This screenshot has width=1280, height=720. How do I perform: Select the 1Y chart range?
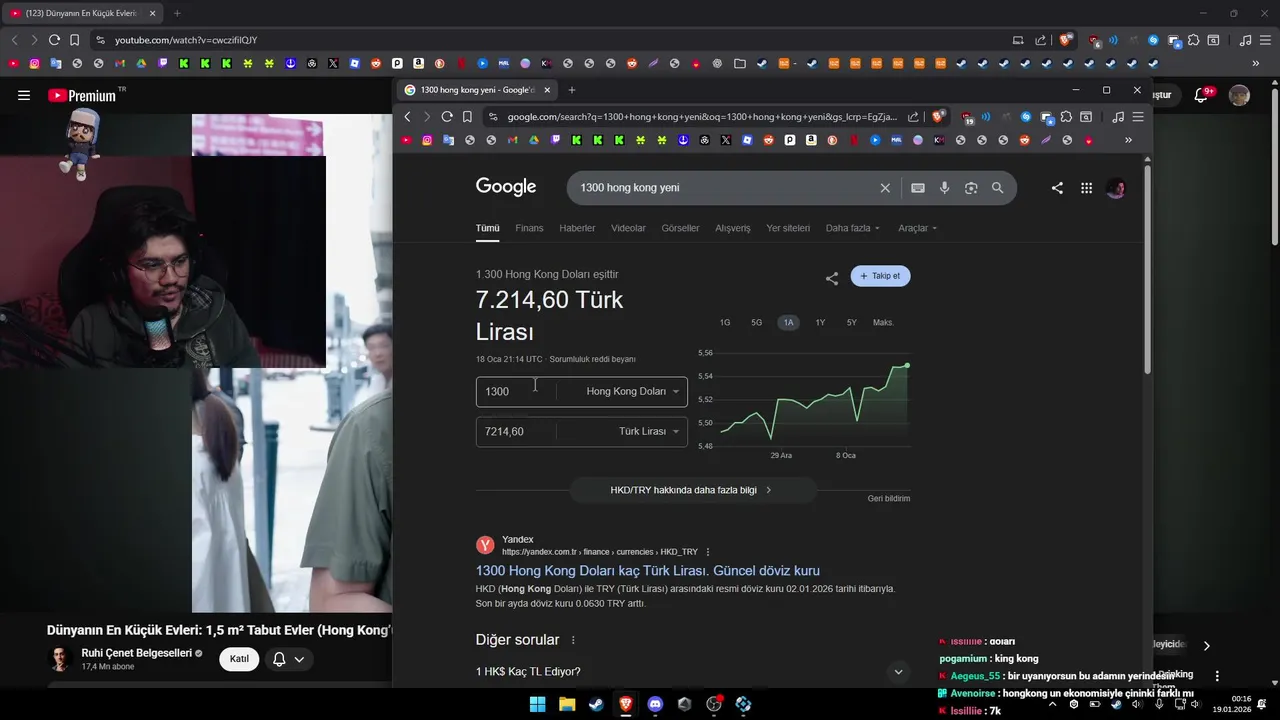click(820, 323)
